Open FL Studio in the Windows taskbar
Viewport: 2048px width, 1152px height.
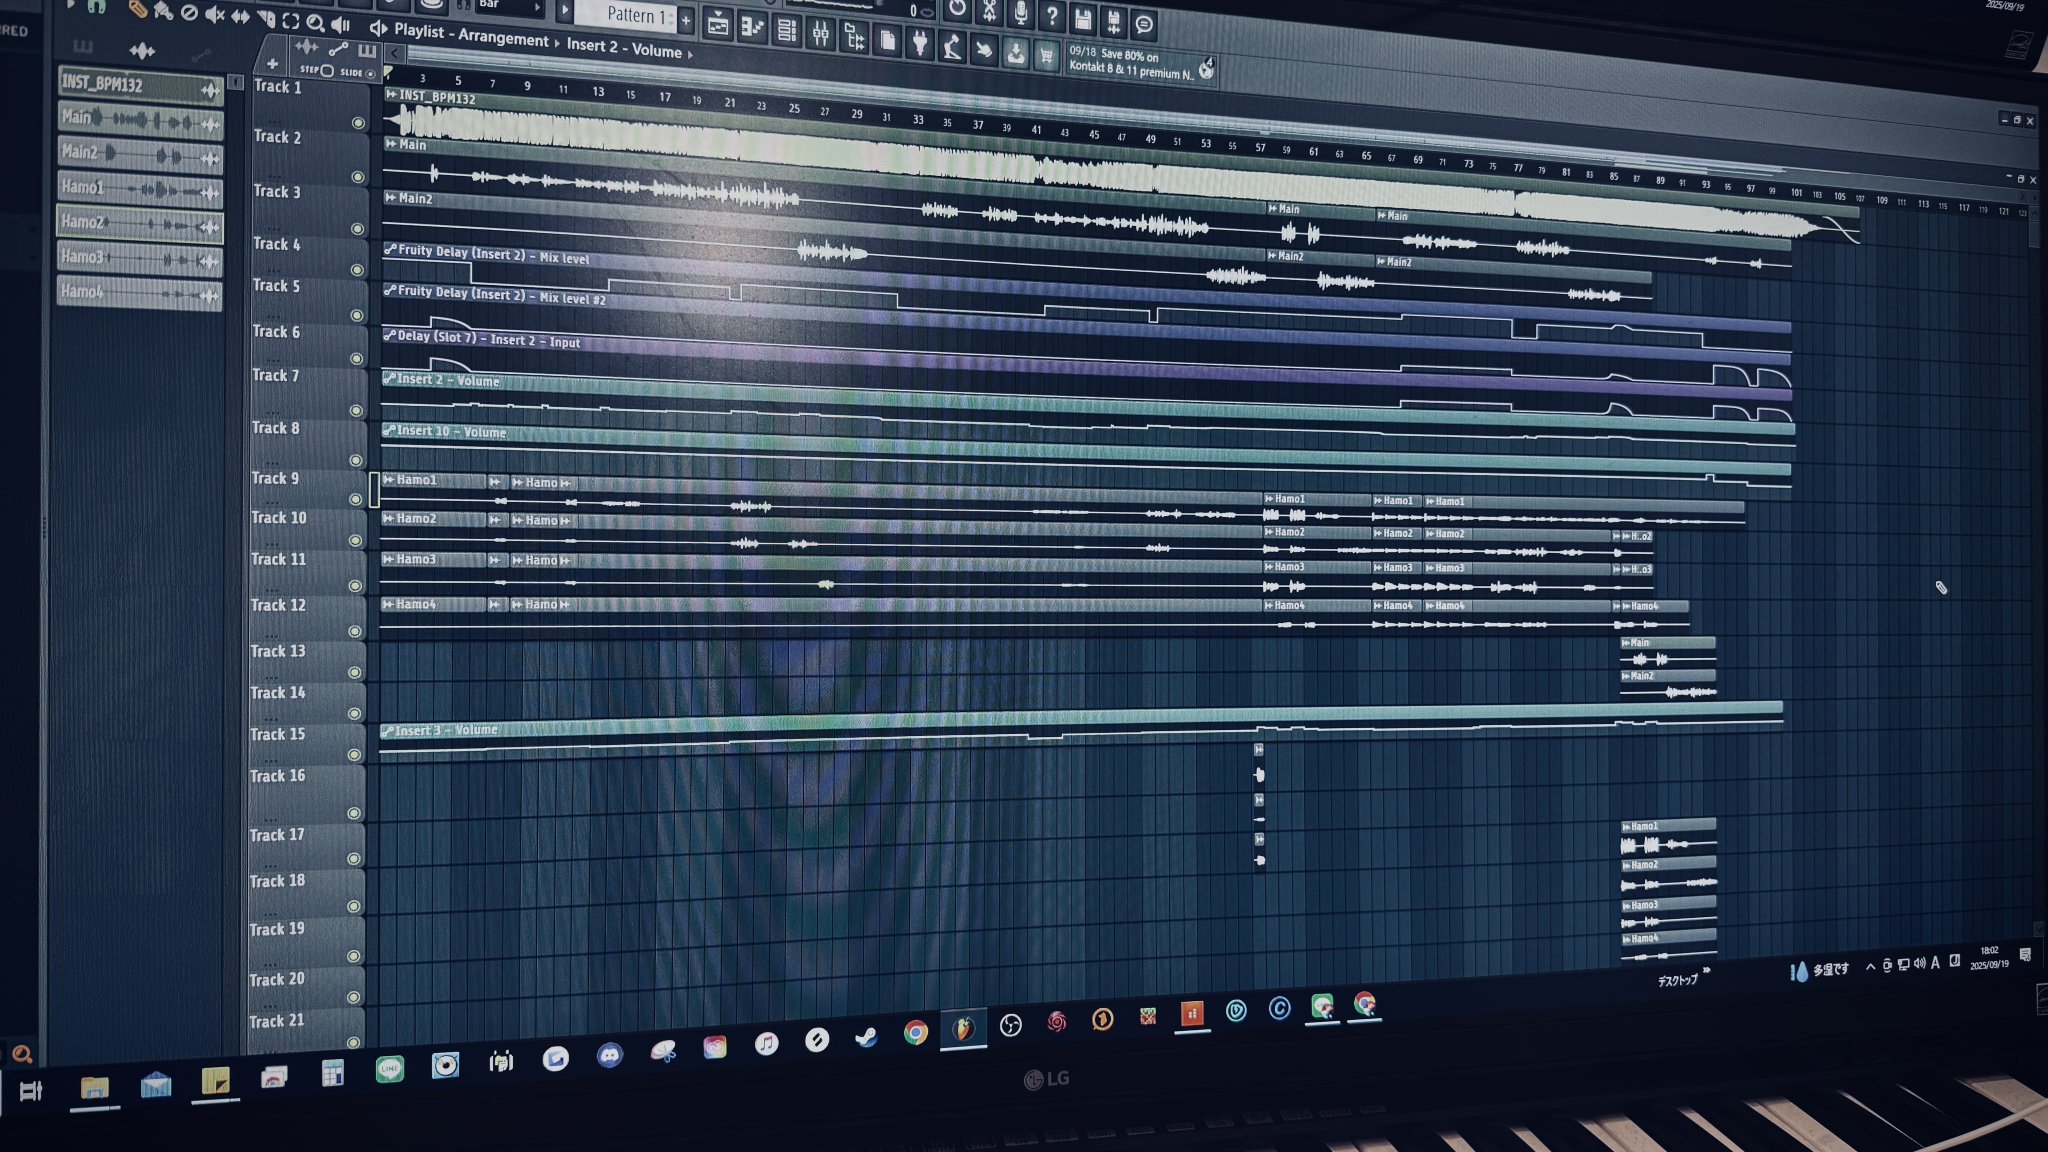(963, 1030)
